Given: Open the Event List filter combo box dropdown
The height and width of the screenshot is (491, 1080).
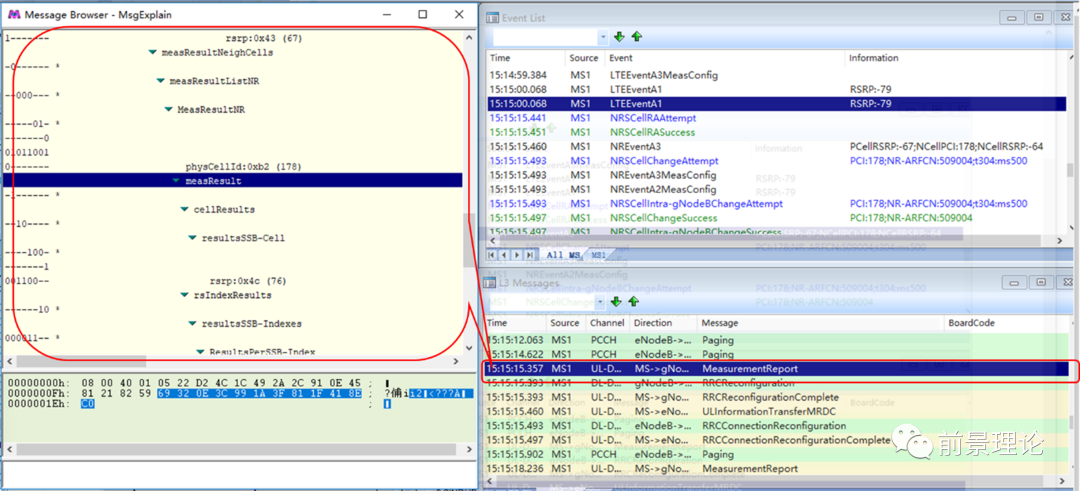Looking at the screenshot, I should (604, 37).
